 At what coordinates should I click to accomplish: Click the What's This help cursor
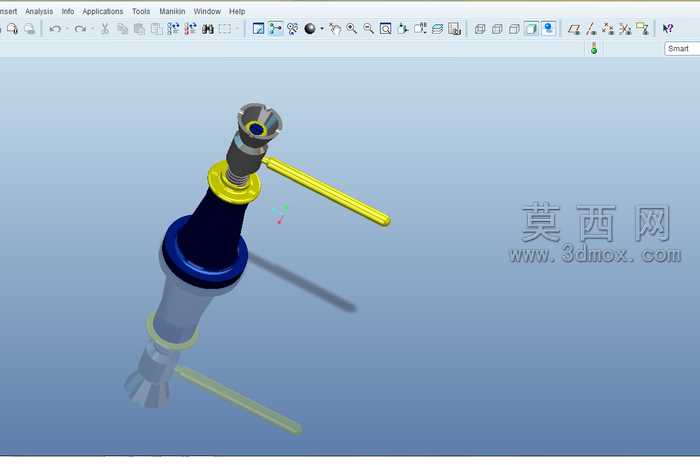coord(668,29)
